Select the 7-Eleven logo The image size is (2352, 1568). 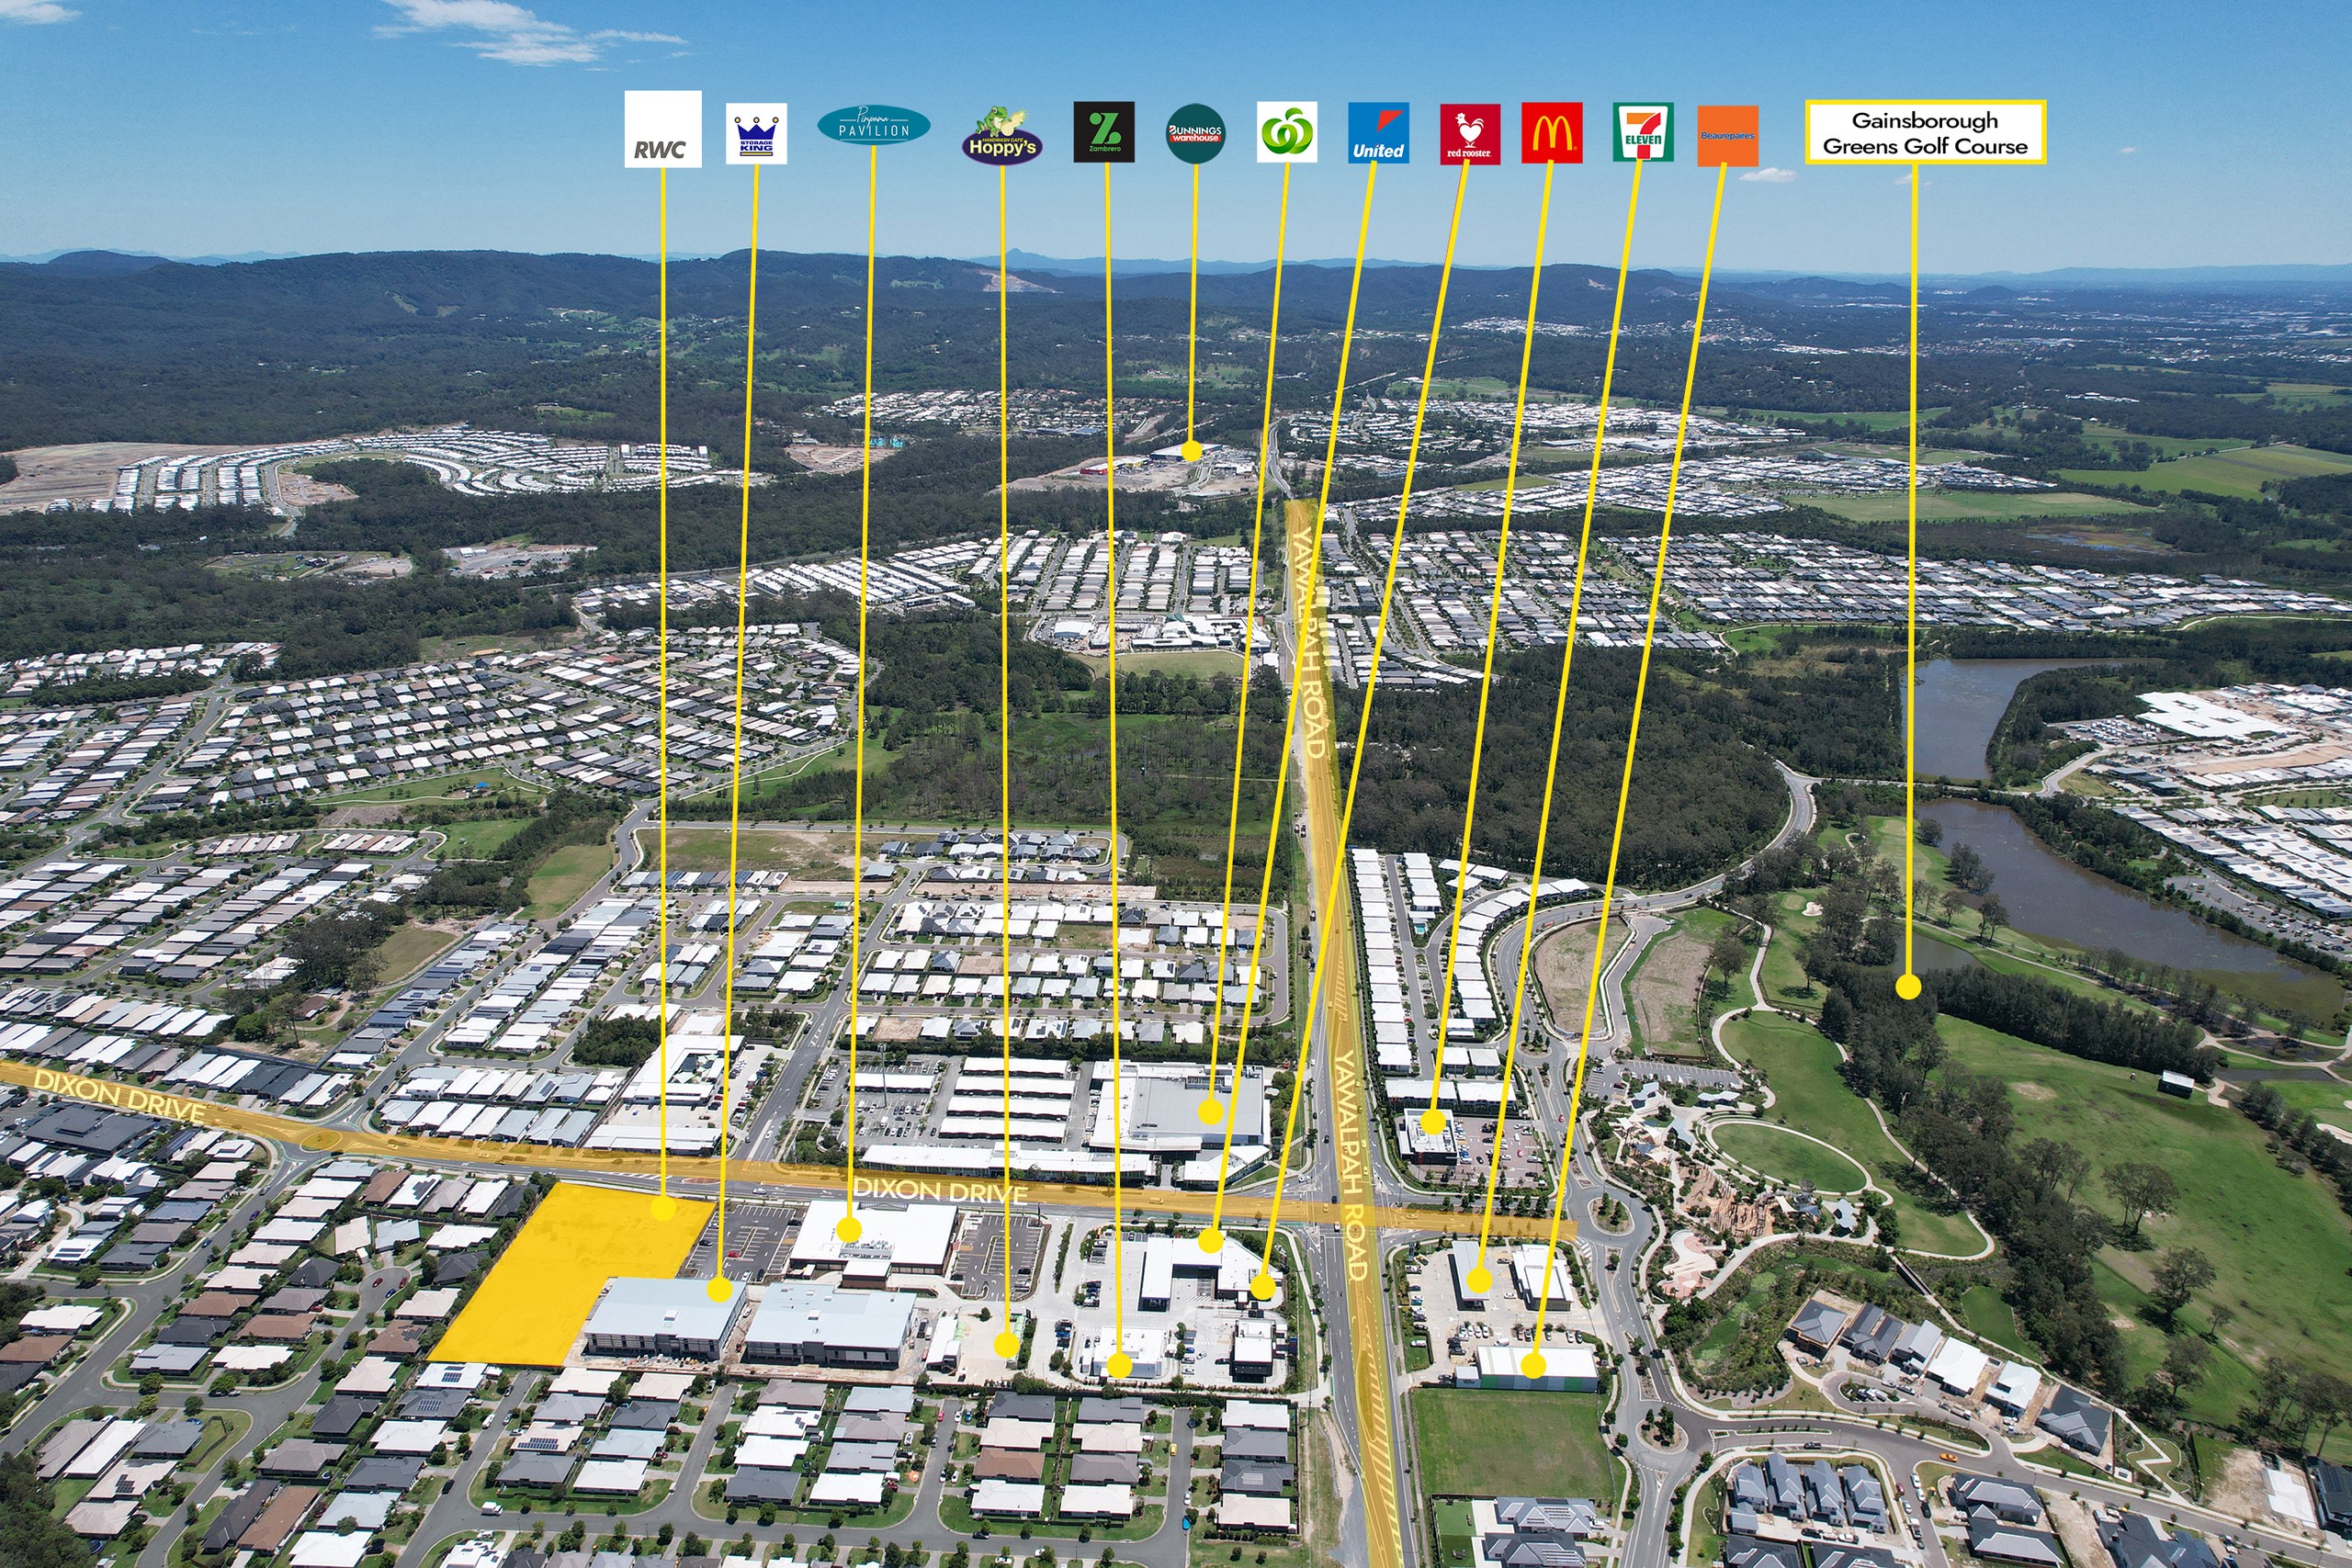click(x=1642, y=132)
